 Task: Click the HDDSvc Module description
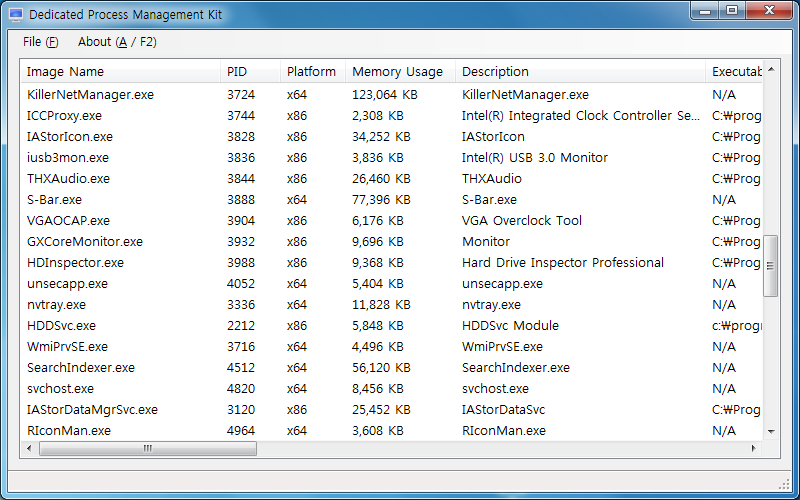510,326
